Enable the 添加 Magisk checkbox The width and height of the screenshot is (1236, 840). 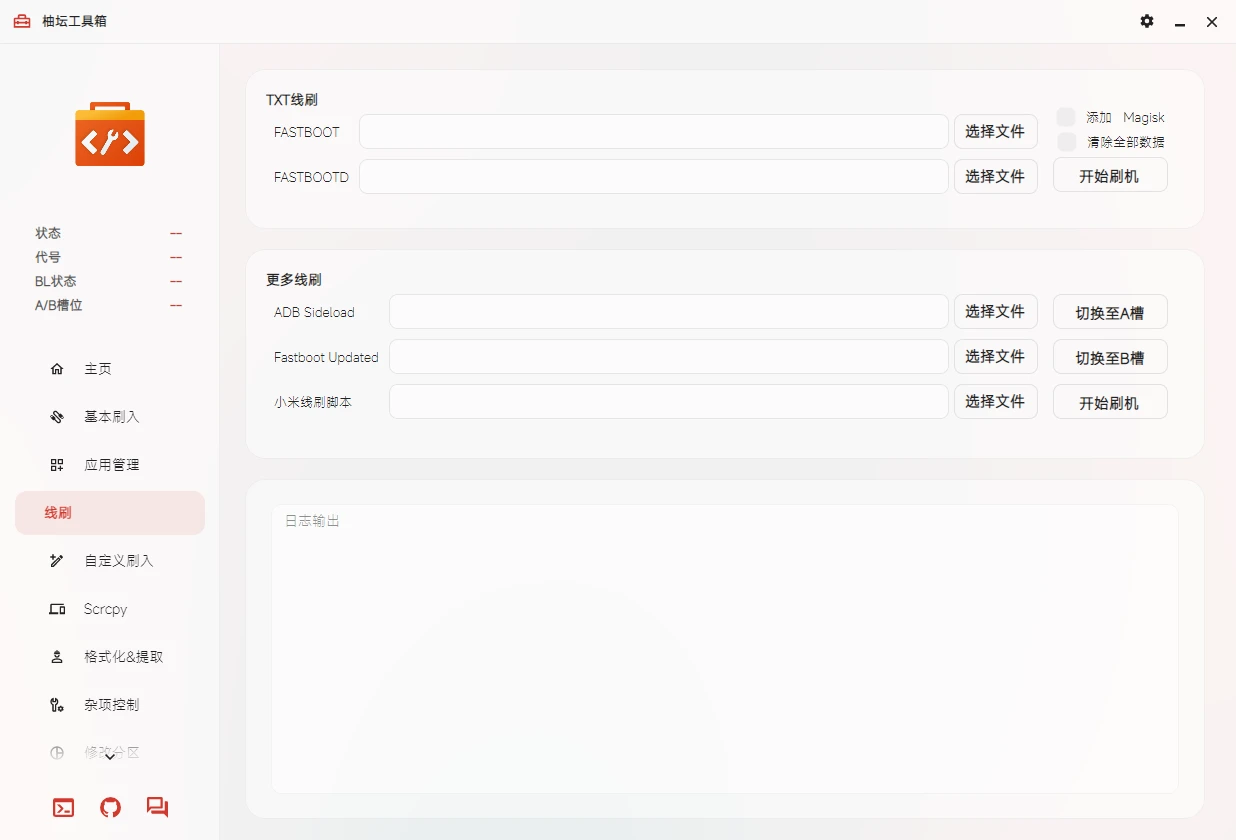1066,117
